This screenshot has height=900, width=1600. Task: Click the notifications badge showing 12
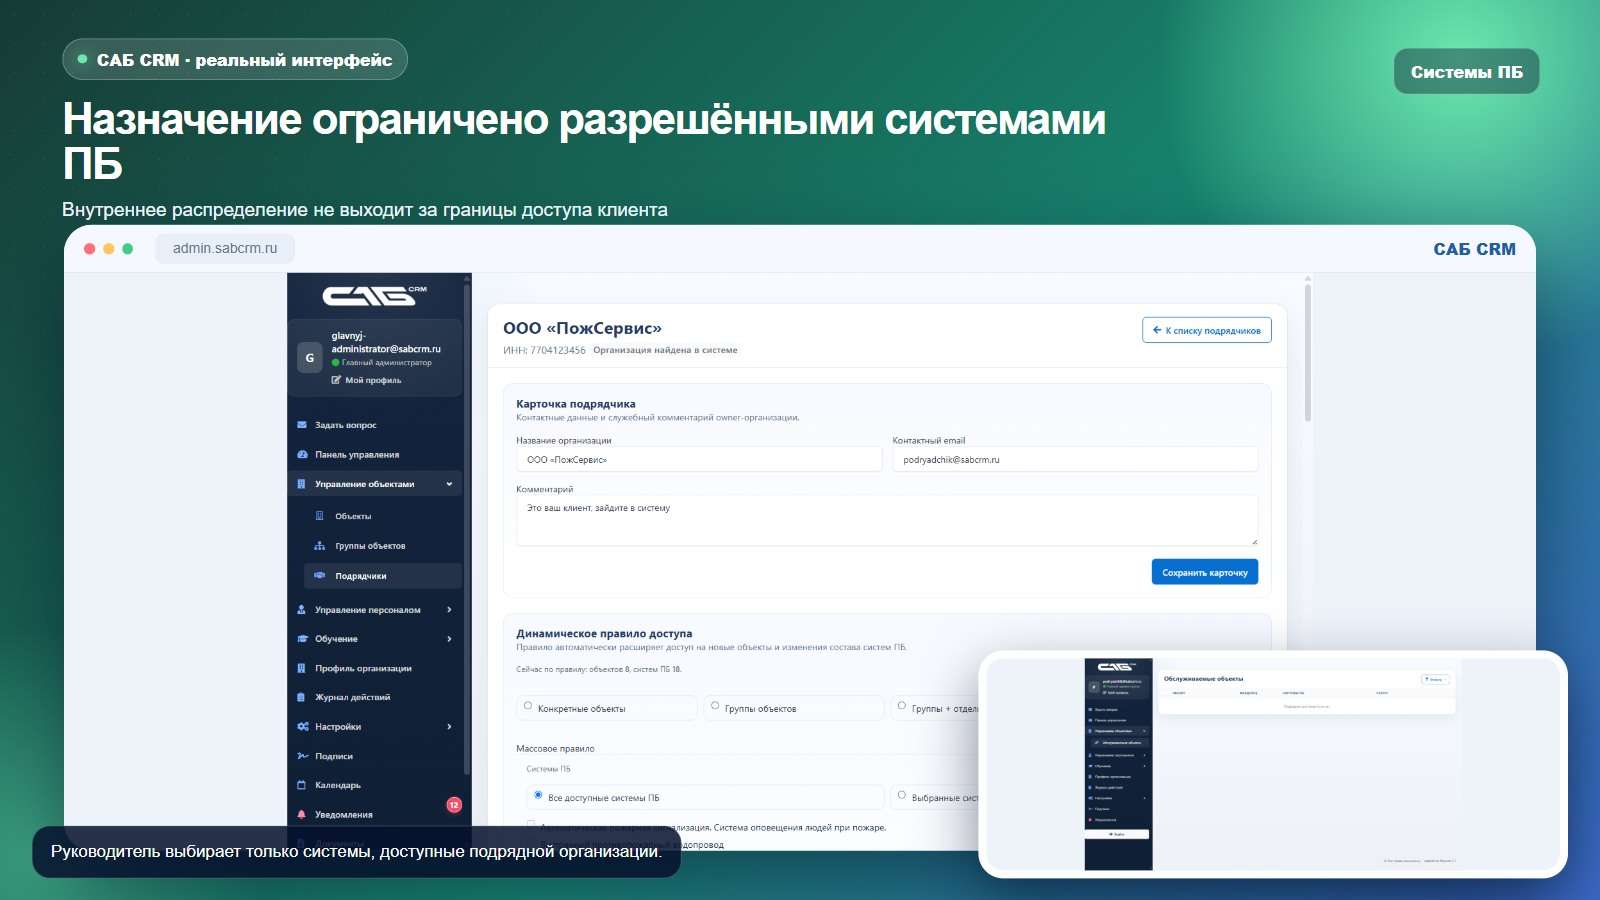(x=454, y=805)
